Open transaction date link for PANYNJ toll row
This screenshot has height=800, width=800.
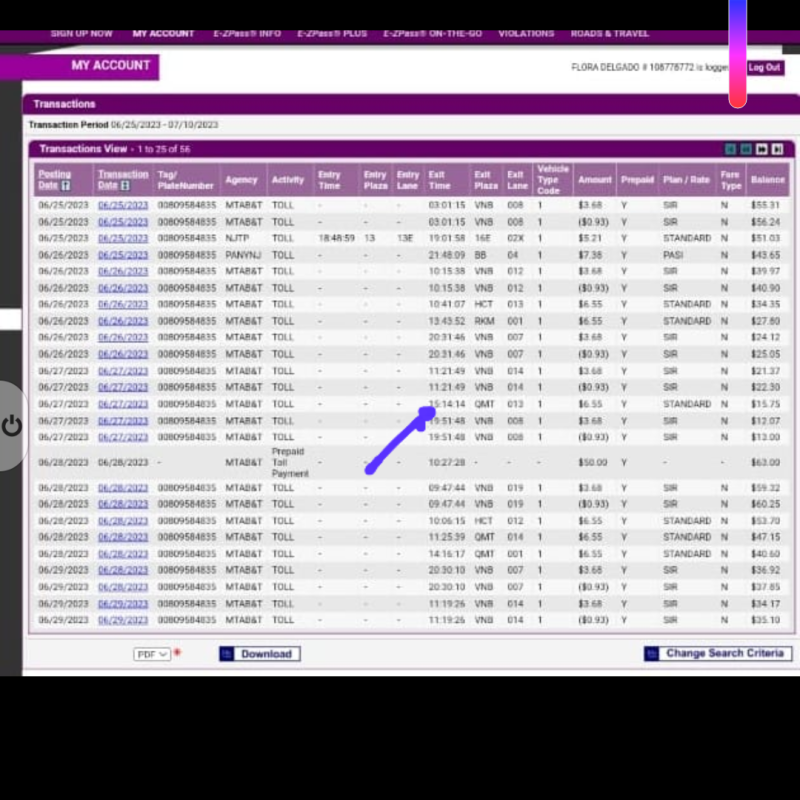[123, 255]
